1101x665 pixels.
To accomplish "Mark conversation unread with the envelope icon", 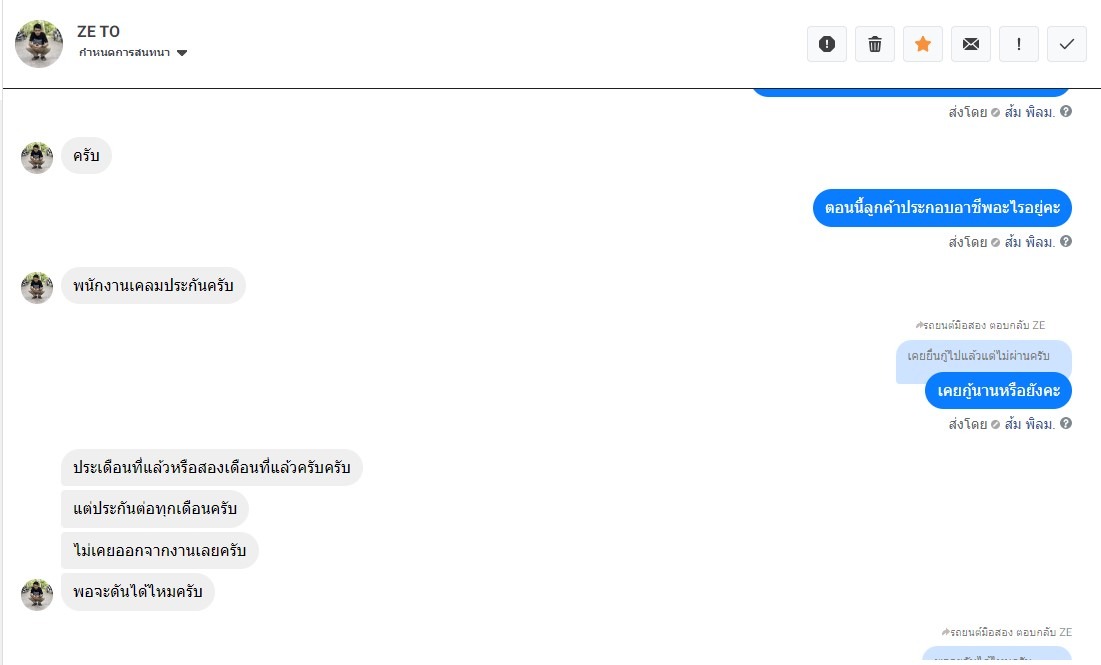I will click(x=971, y=44).
